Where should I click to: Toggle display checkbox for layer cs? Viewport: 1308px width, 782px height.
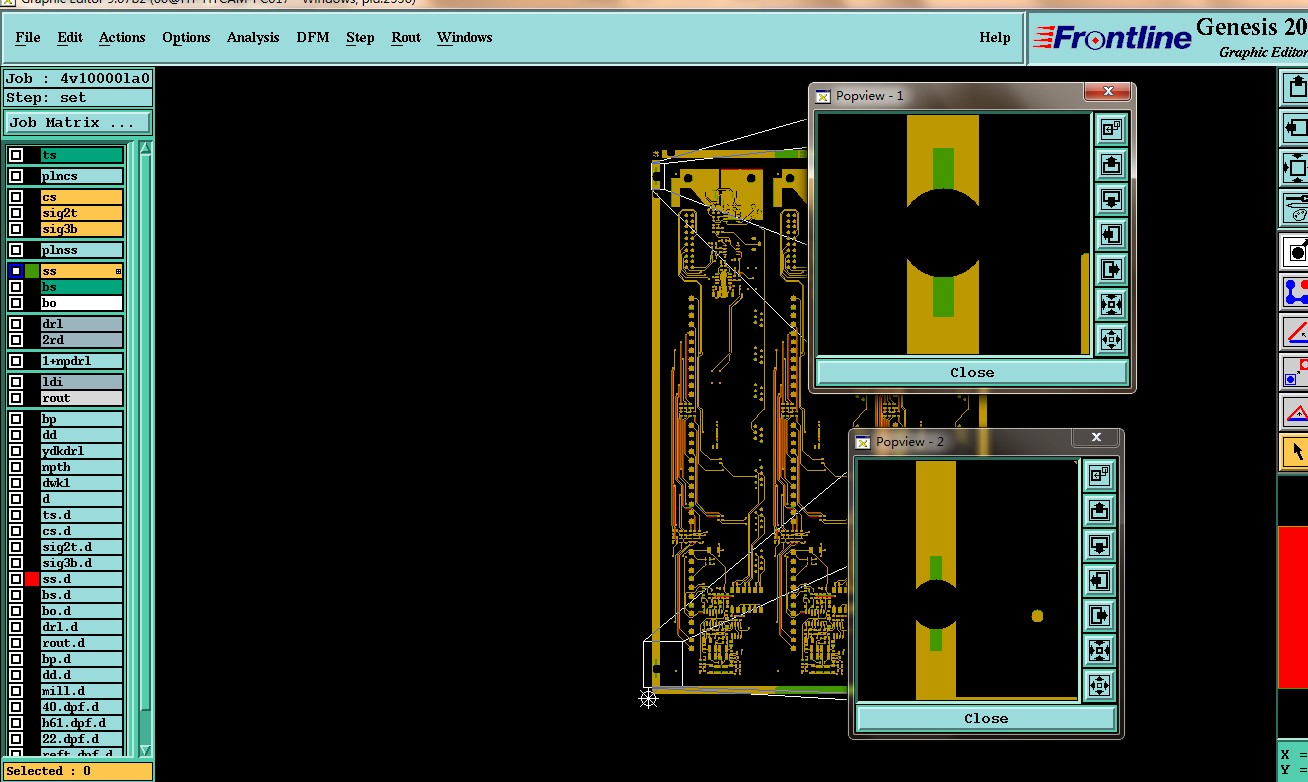click(16, 197)
